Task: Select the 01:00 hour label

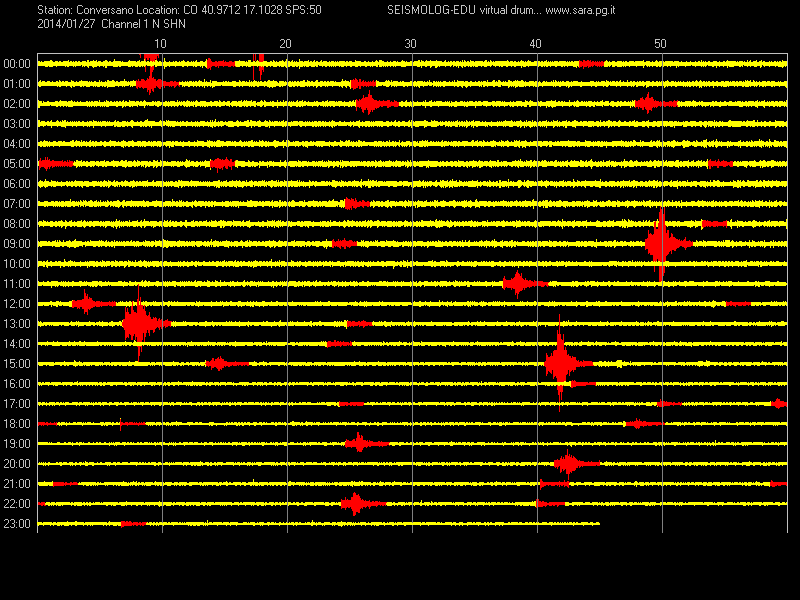Action: point(17,84)
